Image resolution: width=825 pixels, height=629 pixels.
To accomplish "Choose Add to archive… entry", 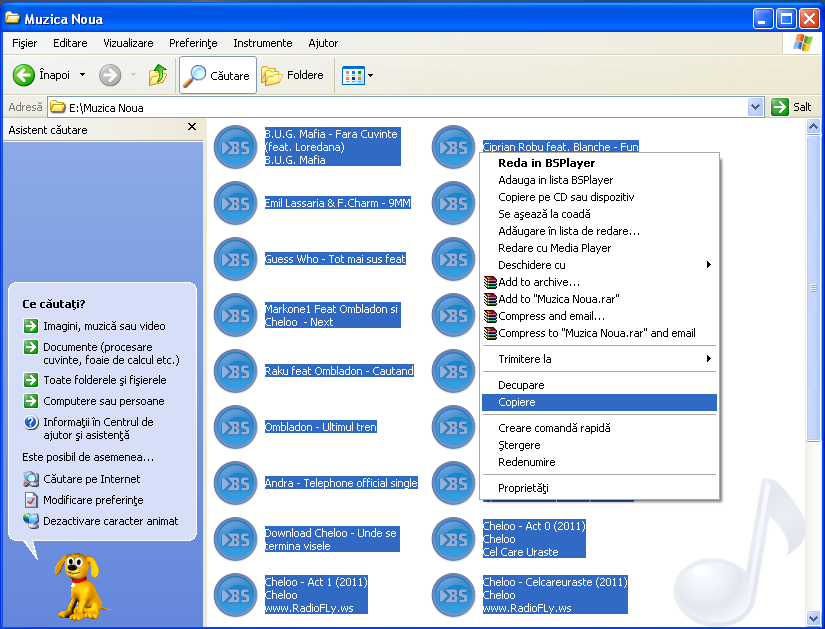I will click(x=599, y=282).
